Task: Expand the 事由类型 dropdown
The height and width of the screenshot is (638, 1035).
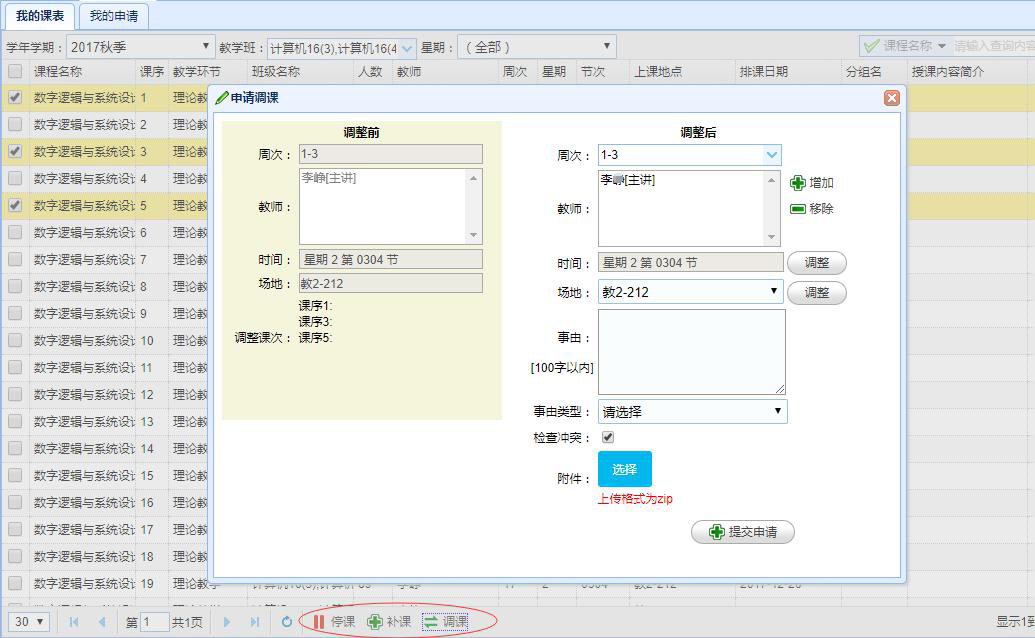Action: tap(692, 411)
